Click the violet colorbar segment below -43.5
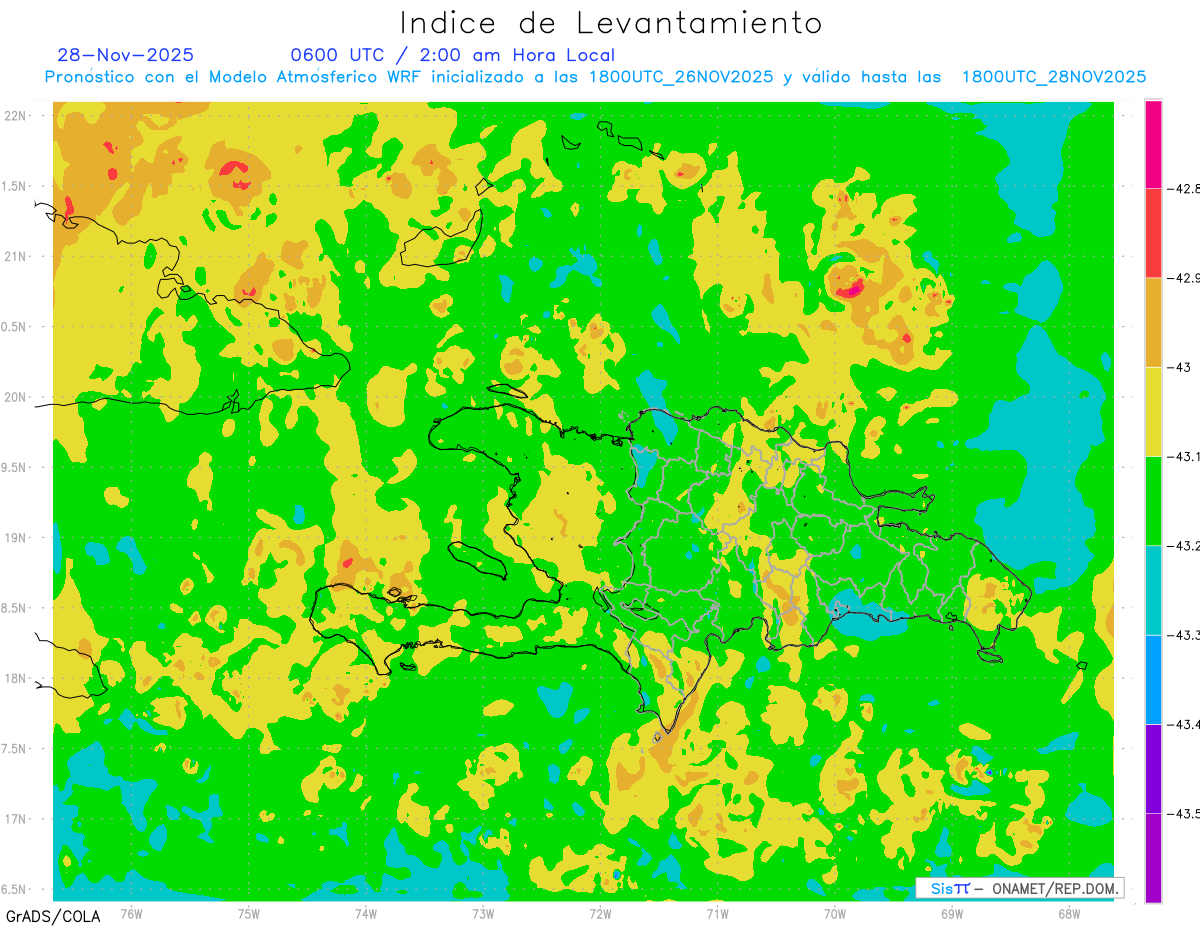Screen dimensions: 1200x927 (x=1153, y=857)
